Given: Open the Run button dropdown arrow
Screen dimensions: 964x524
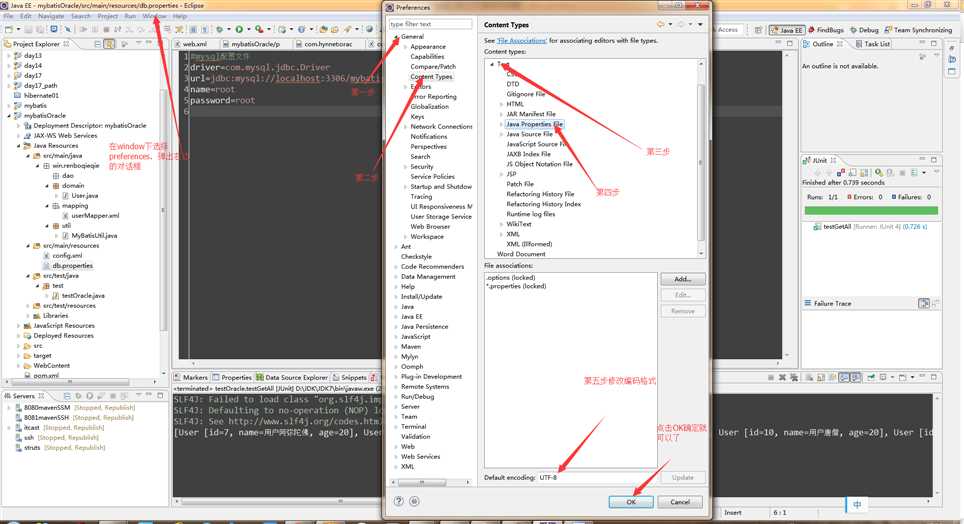Looking at the screenshot, I should 248,29.
